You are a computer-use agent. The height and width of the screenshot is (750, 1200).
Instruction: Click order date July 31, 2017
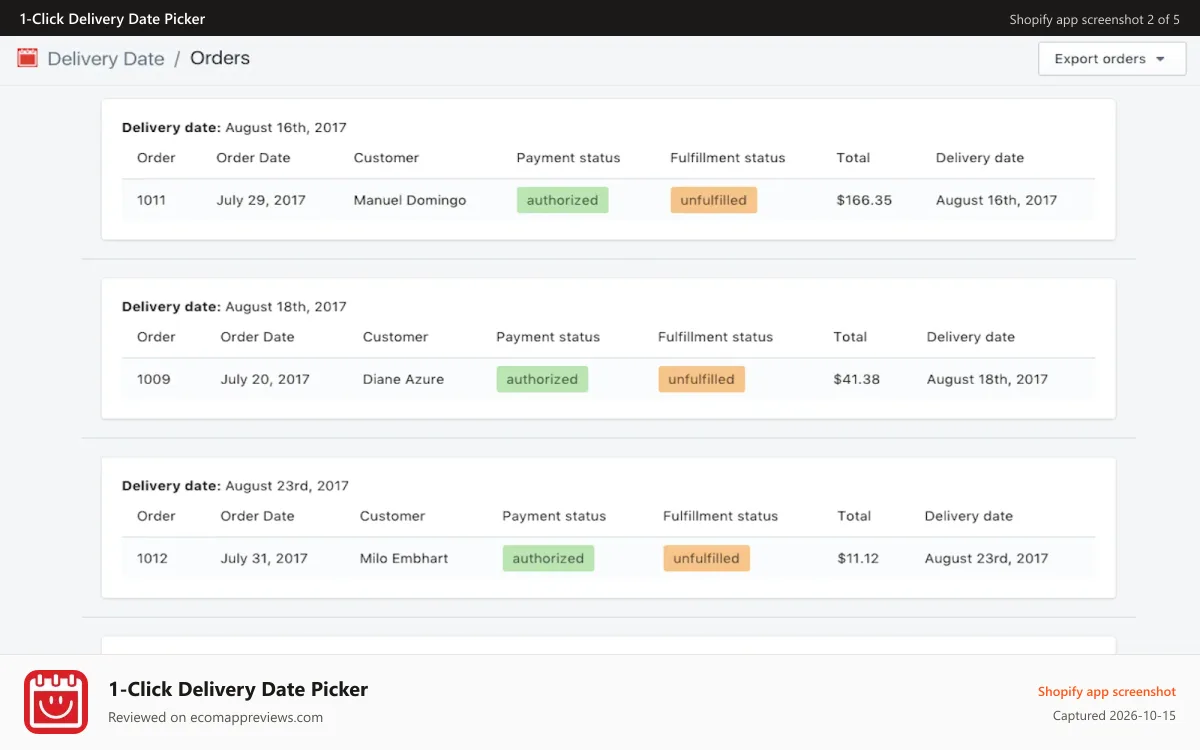(264, 558)
